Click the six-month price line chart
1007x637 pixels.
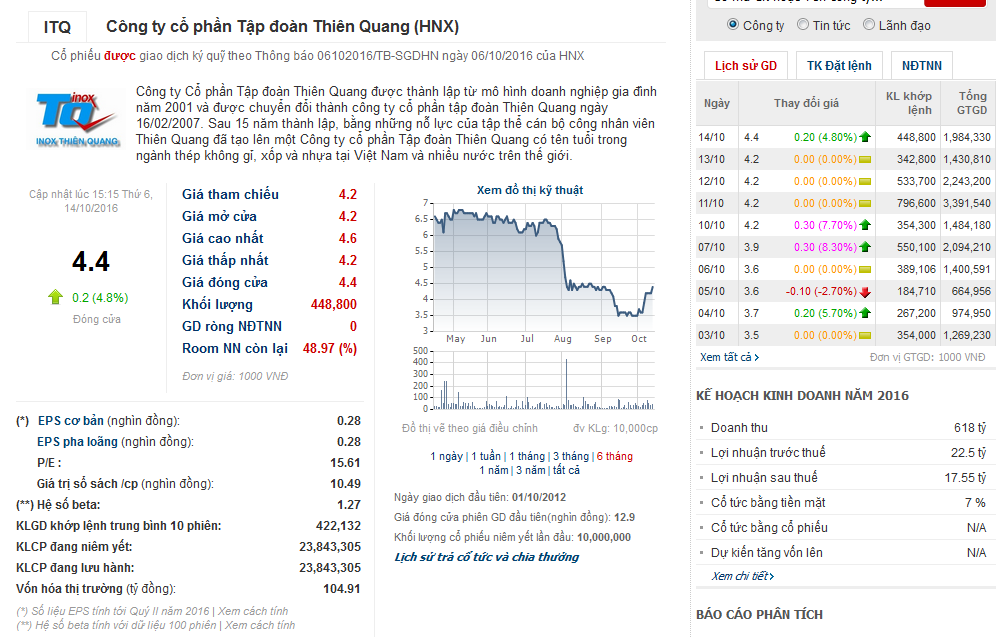coord(544,267)
